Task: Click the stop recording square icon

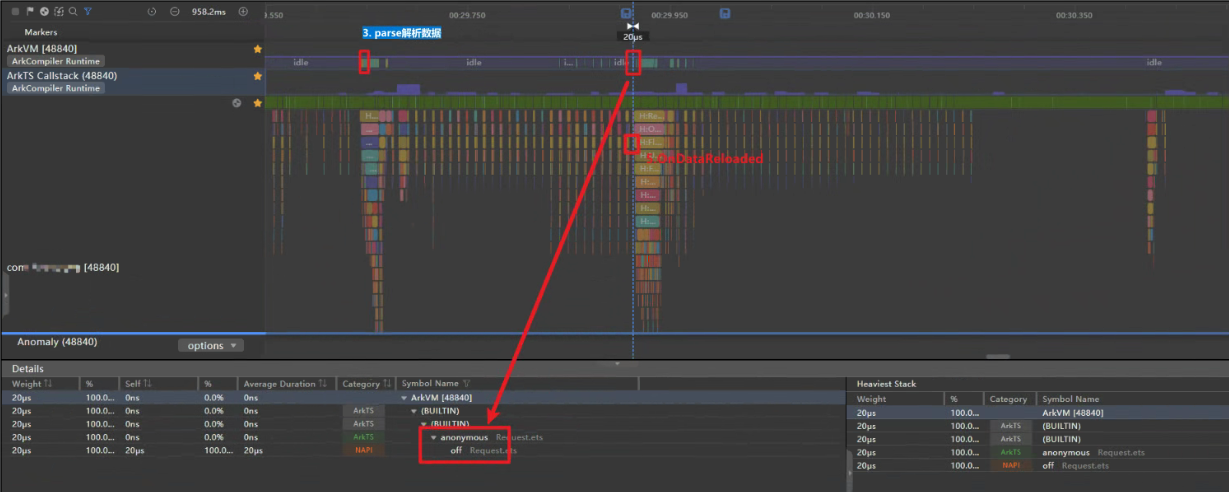Action: tap(15, 11)
